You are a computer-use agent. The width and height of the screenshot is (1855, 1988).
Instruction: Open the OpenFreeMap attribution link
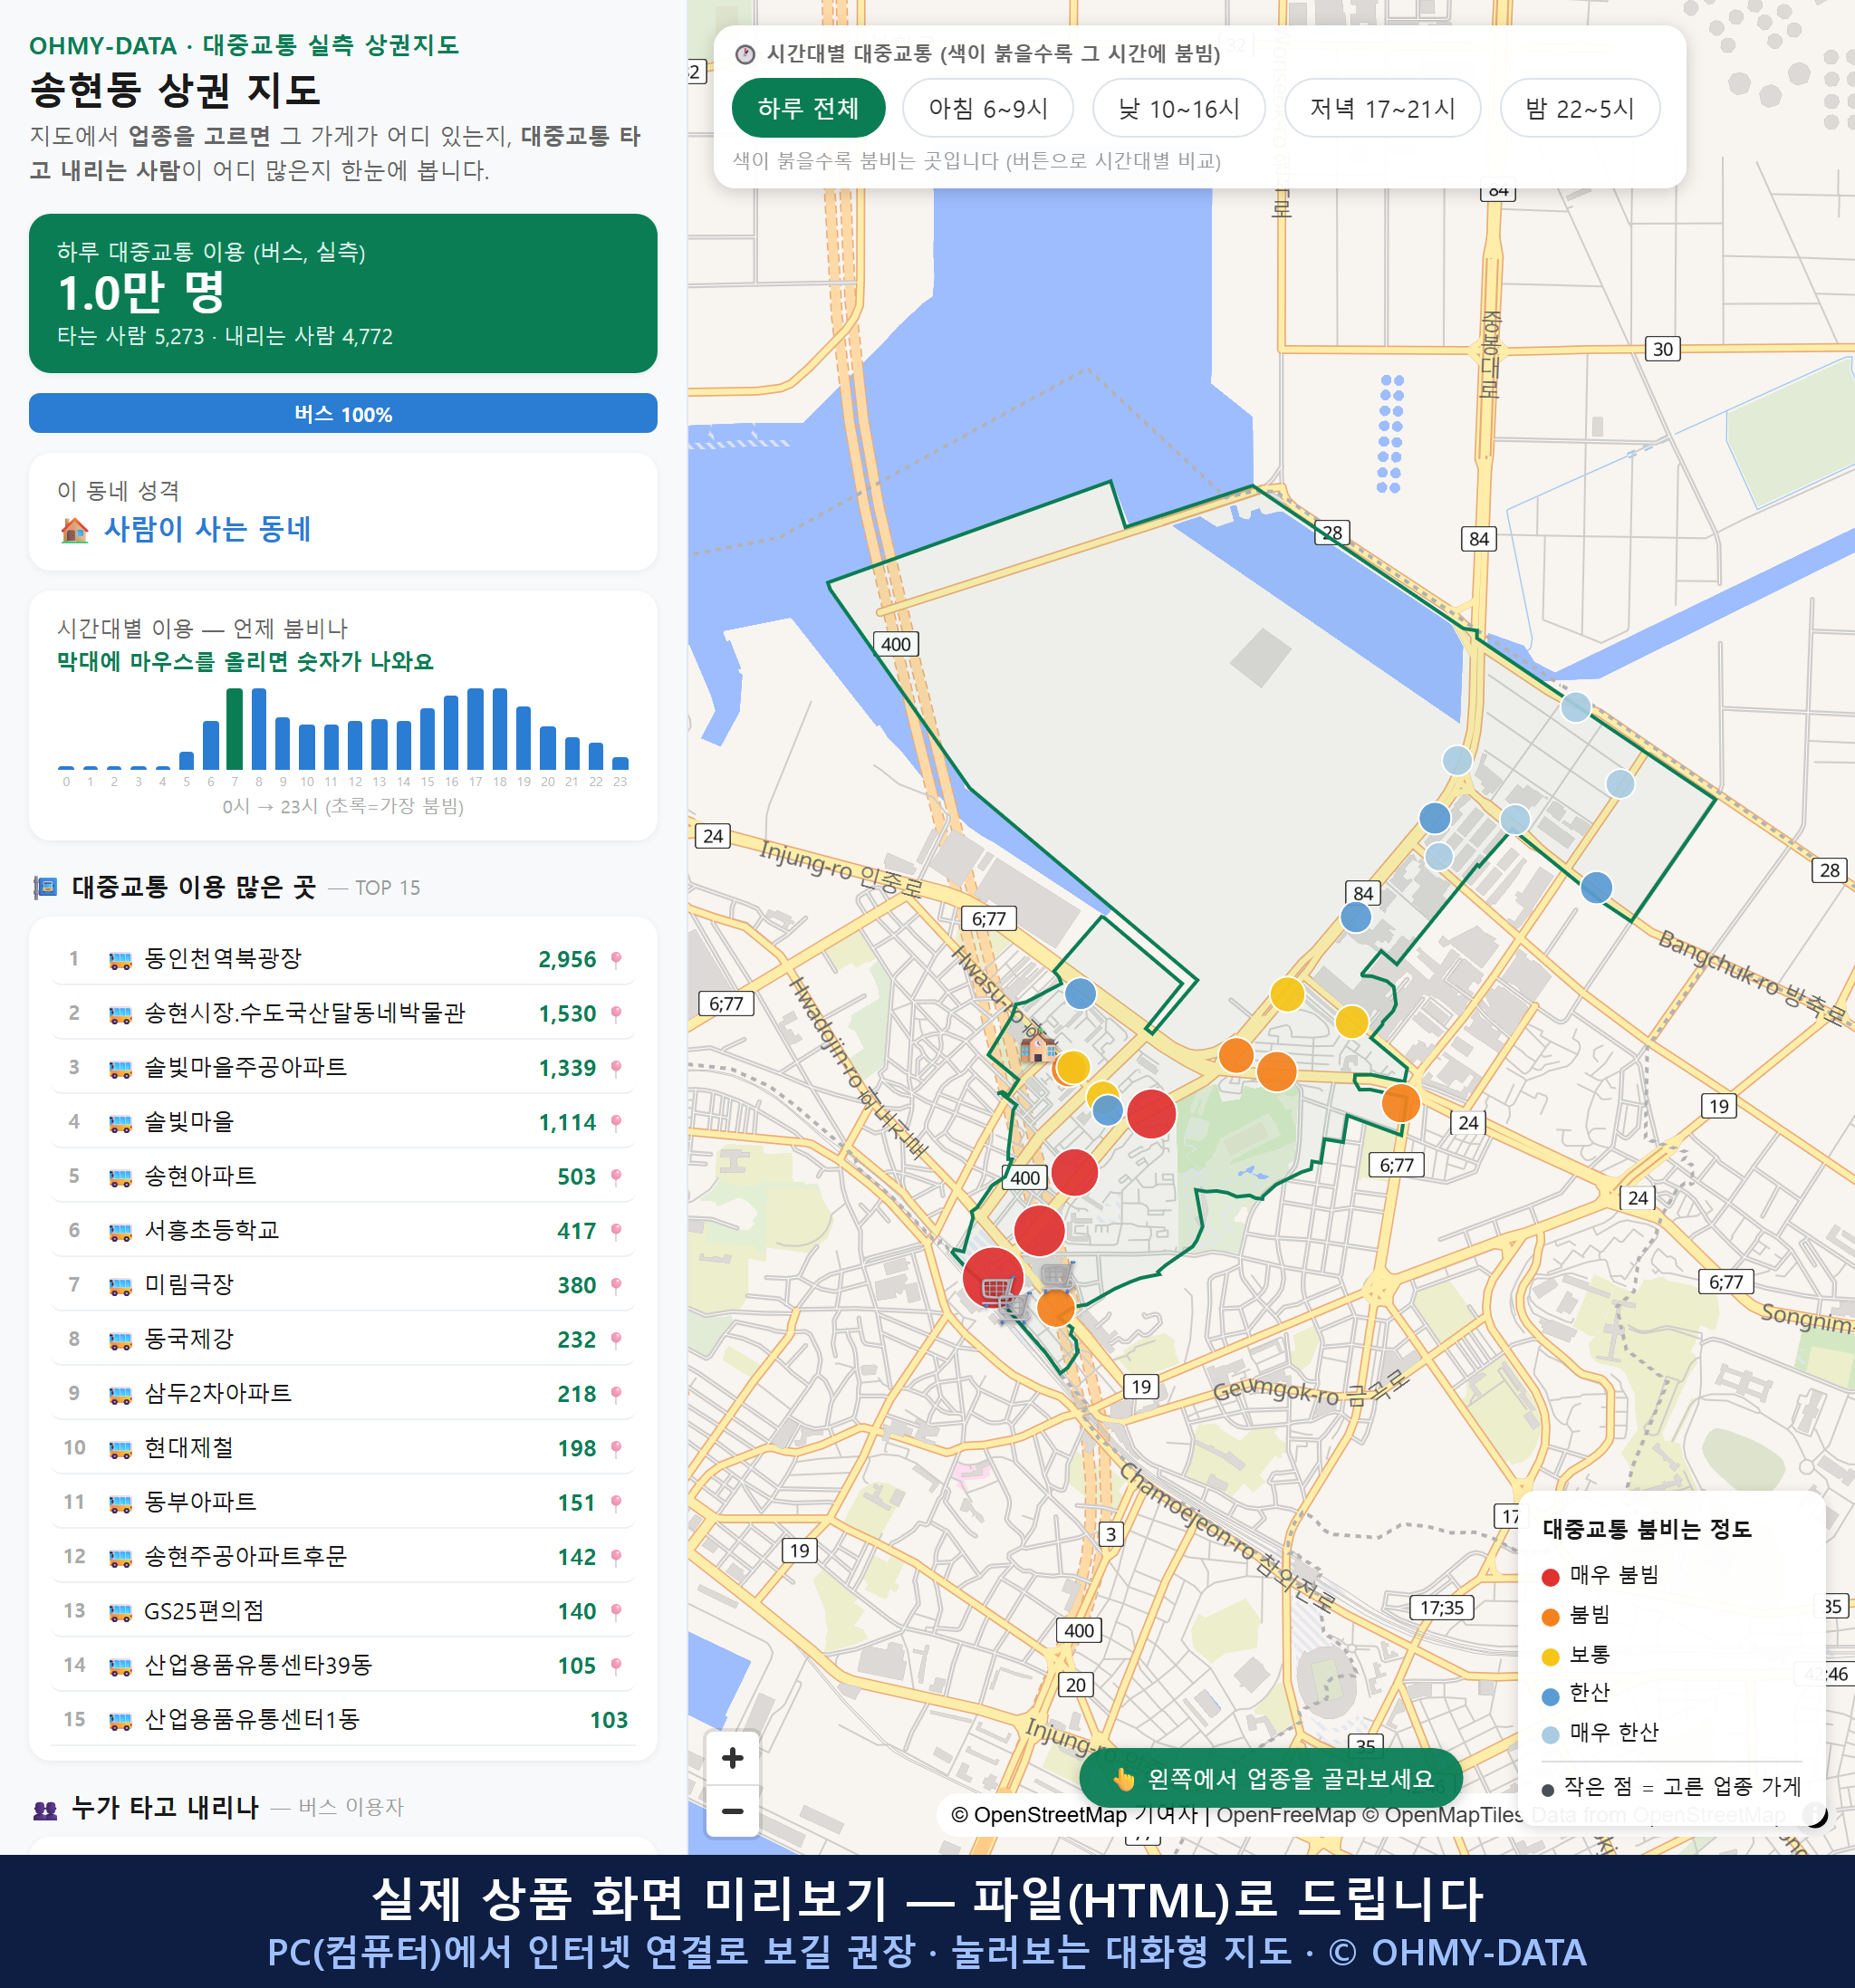tap(1286, 1815)
